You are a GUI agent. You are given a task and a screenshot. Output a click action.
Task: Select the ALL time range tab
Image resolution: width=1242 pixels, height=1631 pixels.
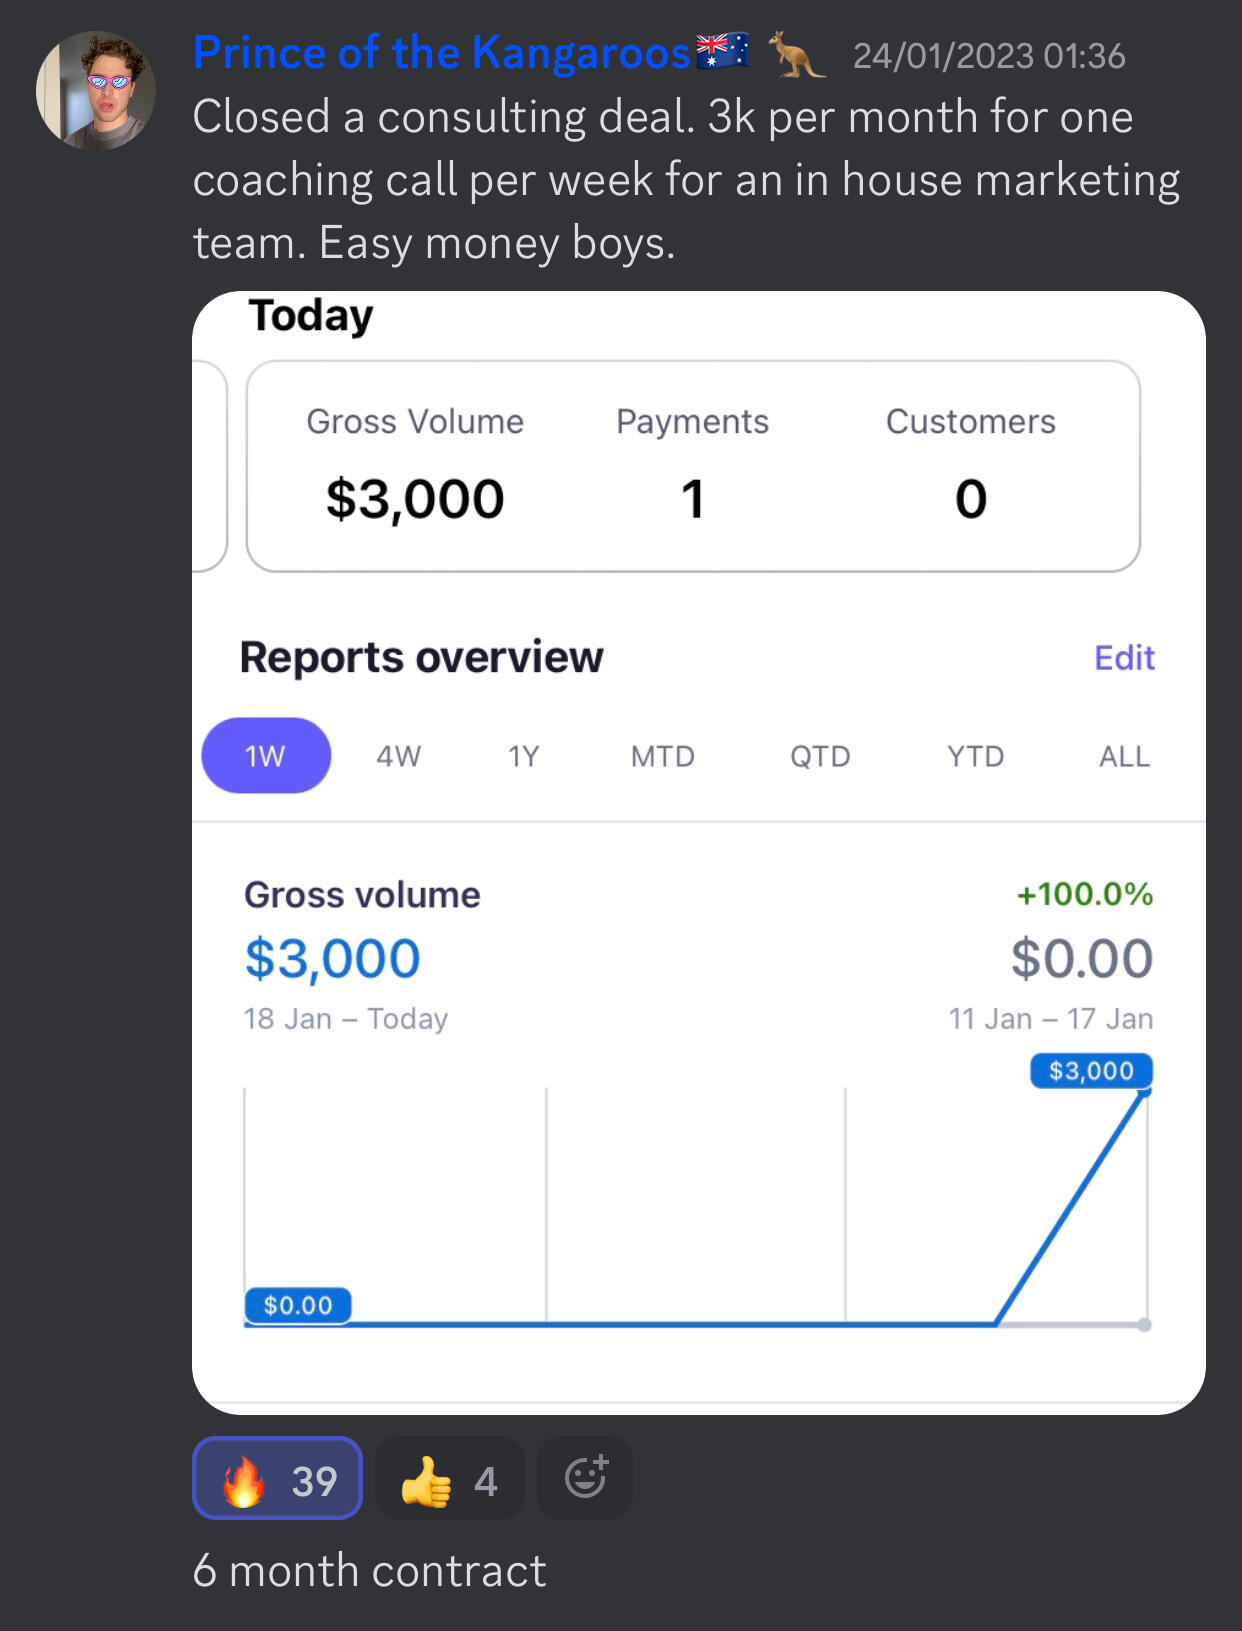1124,756
